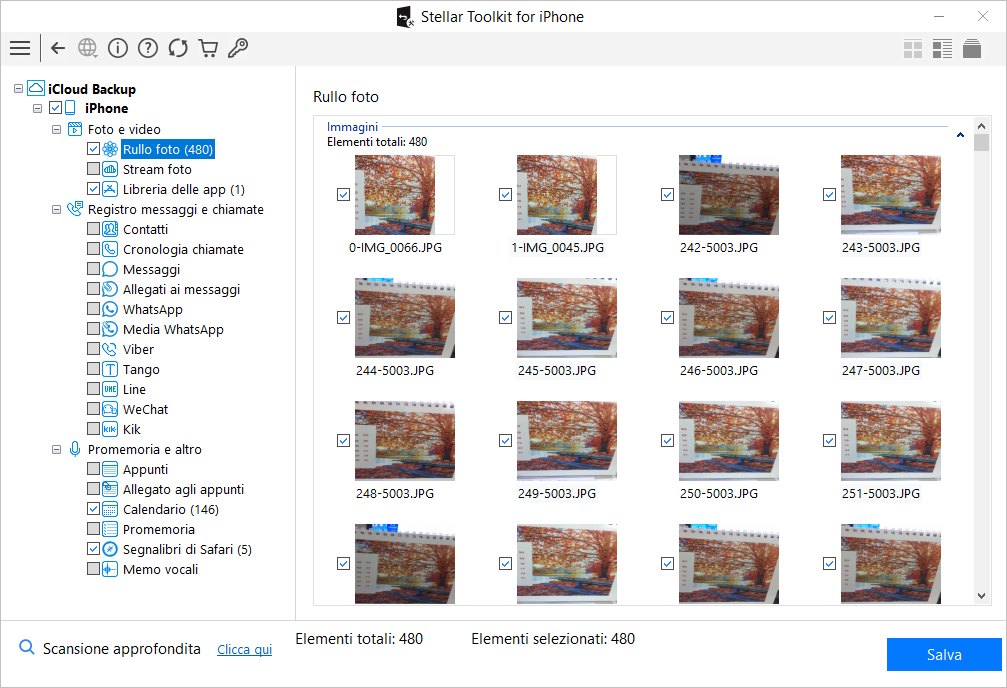Enable the WhatsApp checkbox

(93, 309)
